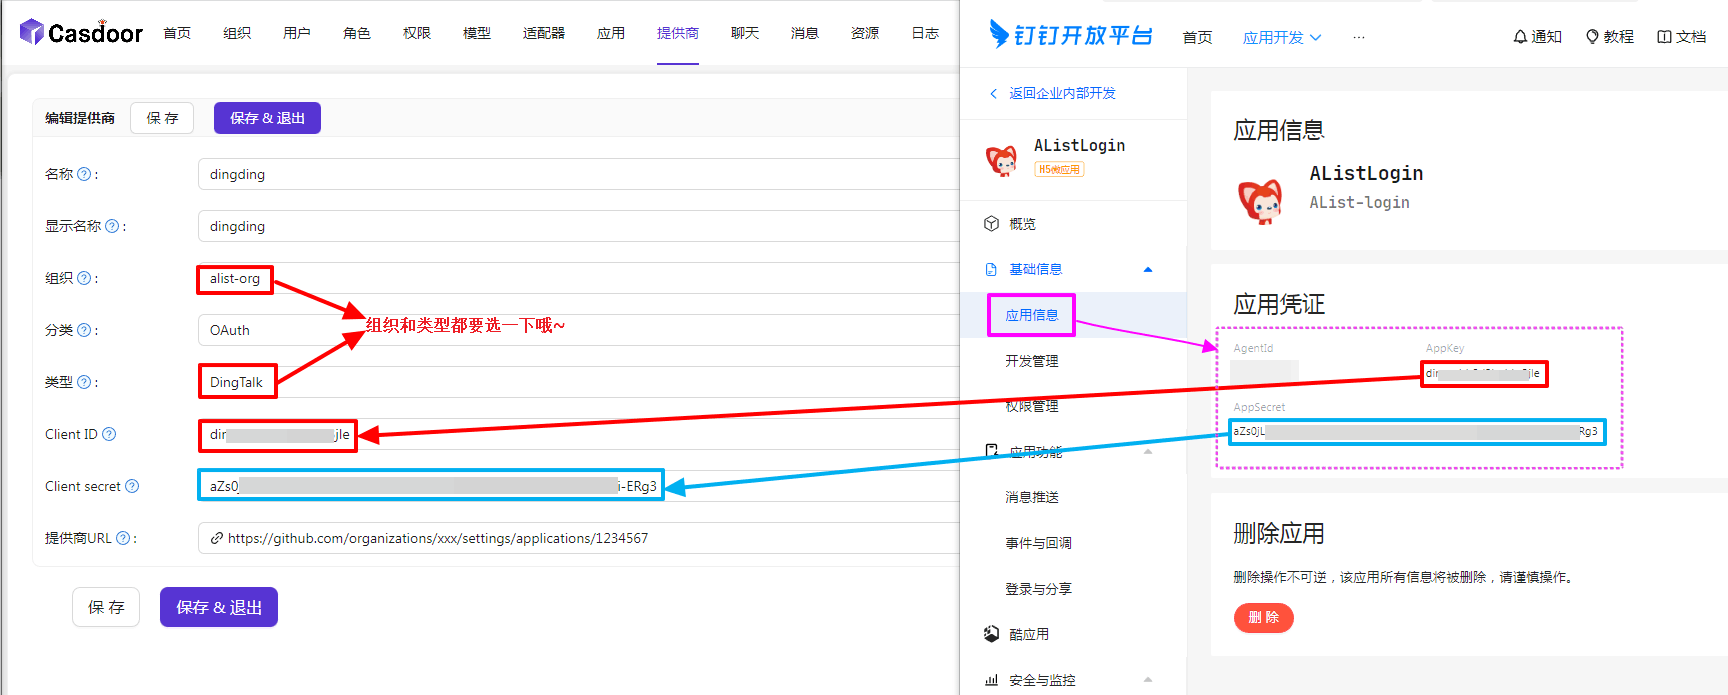Click the bottom 保存 & 退出 button
Image resolution: width=1728 pixels, height=695 pixels.
tap(218, 607)
